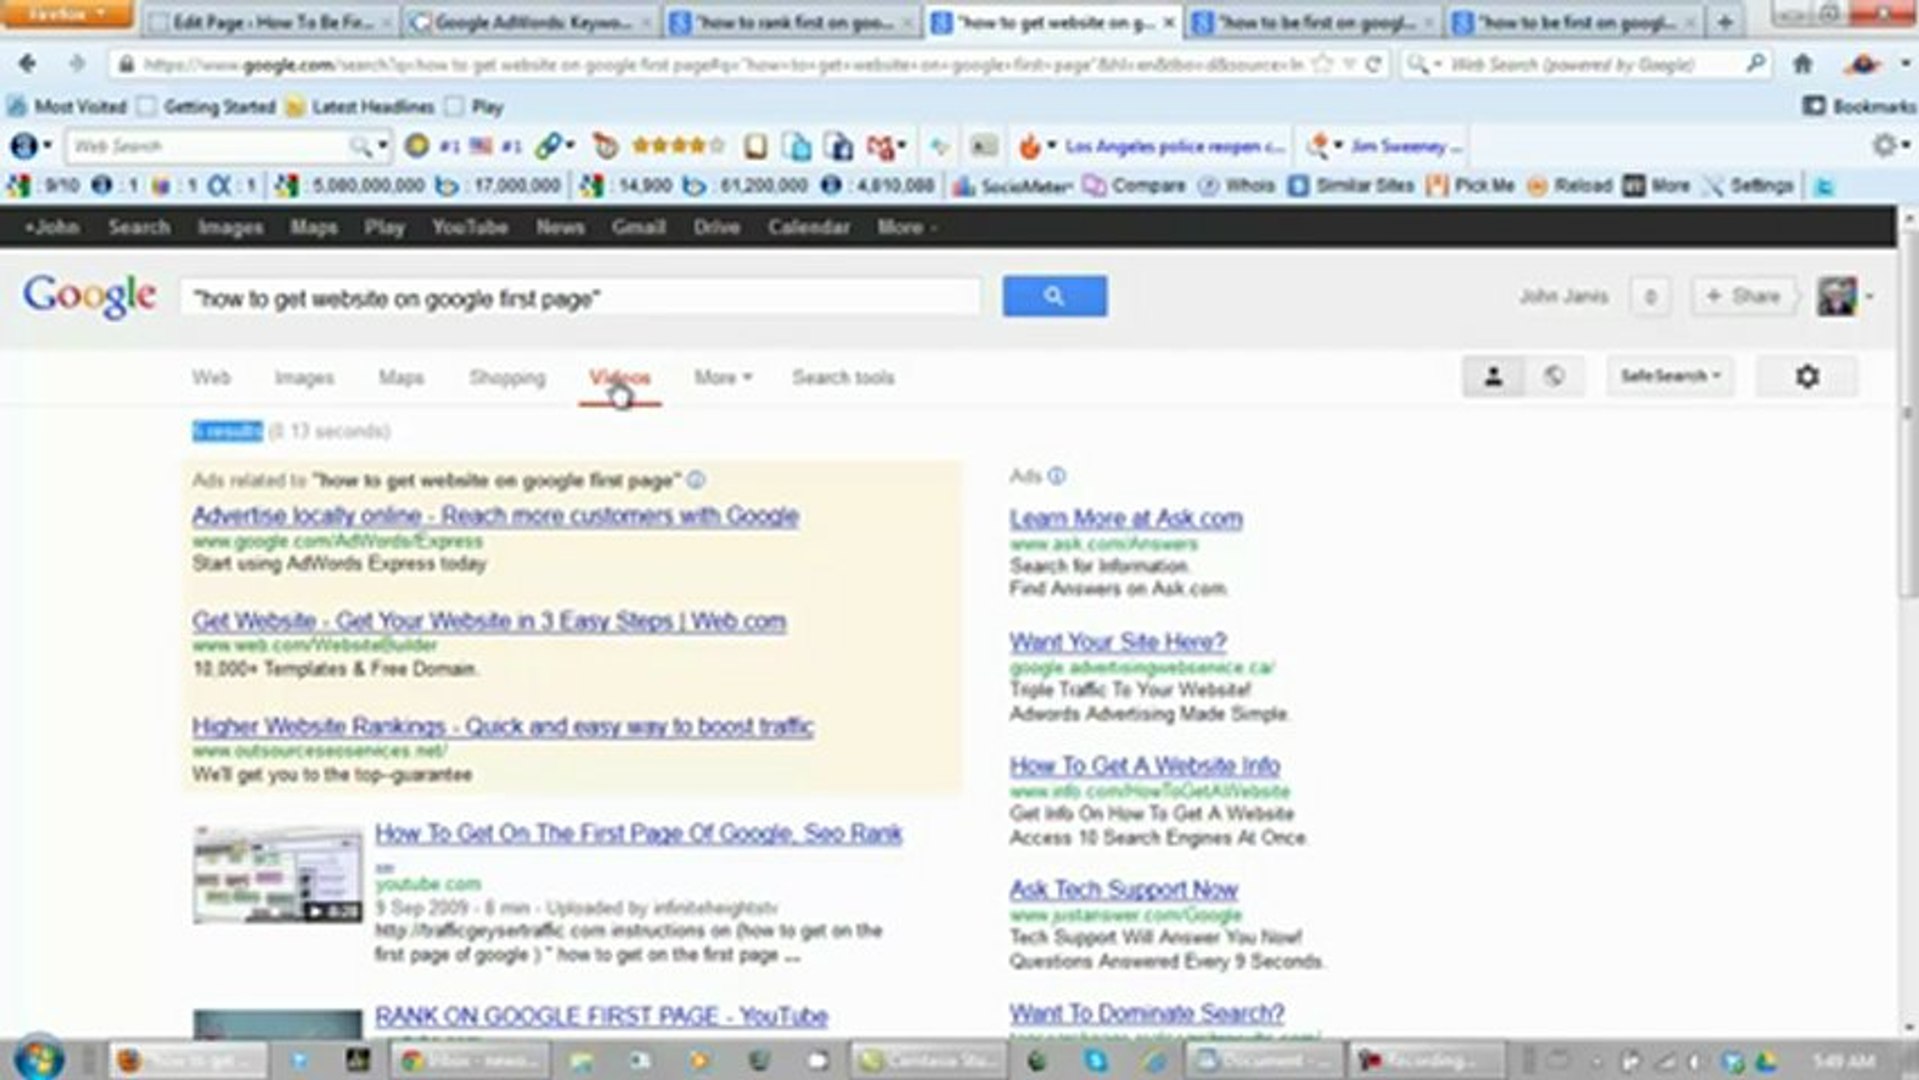The width and height of the screenshot is (1919, 1080).
Task: Click the info icon beside Ads heading
Action: coord(1057,476)
